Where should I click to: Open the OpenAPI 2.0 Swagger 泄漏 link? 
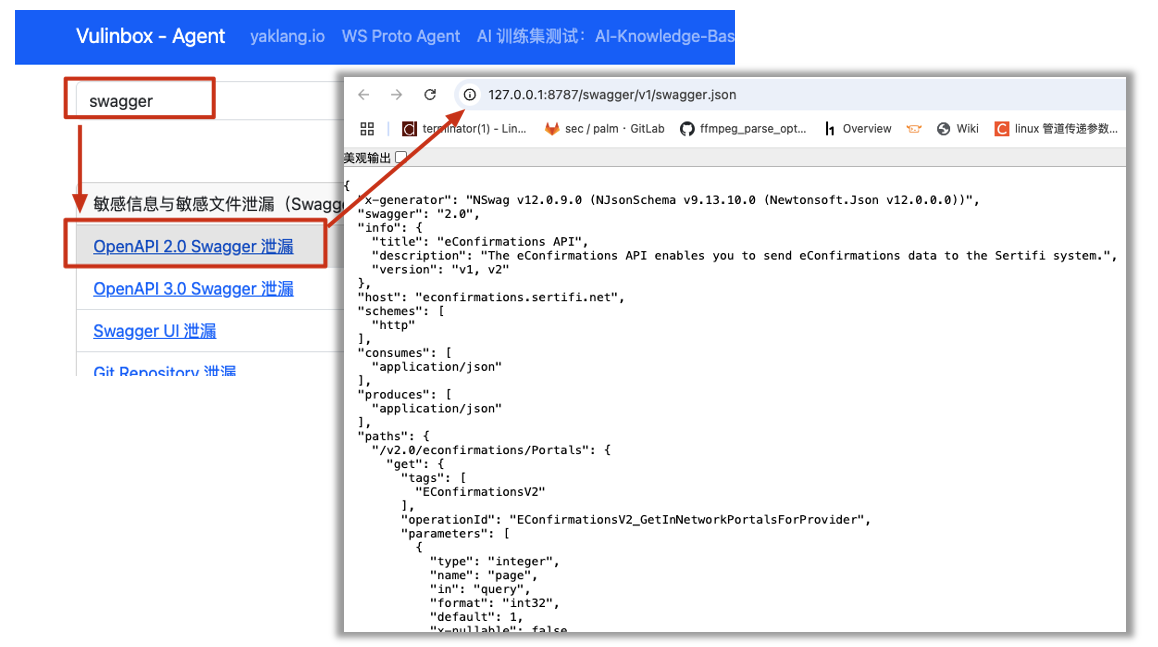coord(193,246)
